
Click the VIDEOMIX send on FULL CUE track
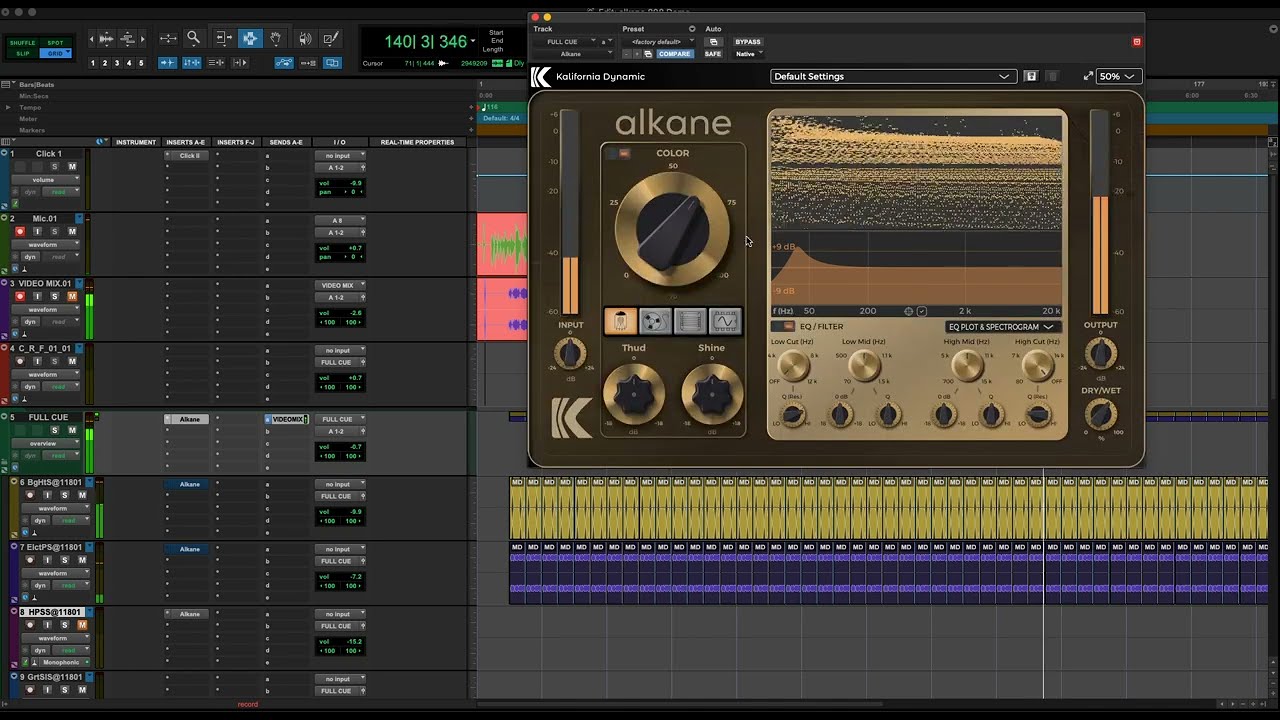tap(288, 419)
